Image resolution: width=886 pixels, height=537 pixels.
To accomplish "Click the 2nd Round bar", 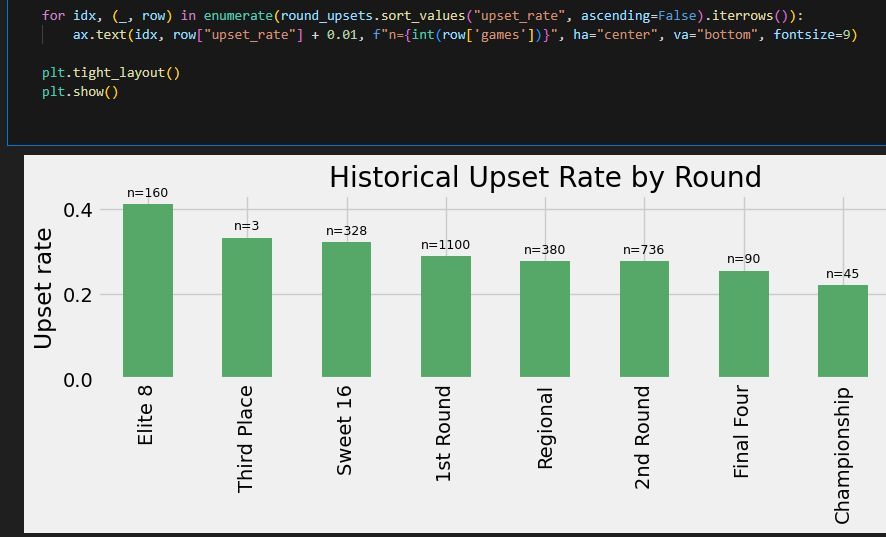I will pos(644,319).
